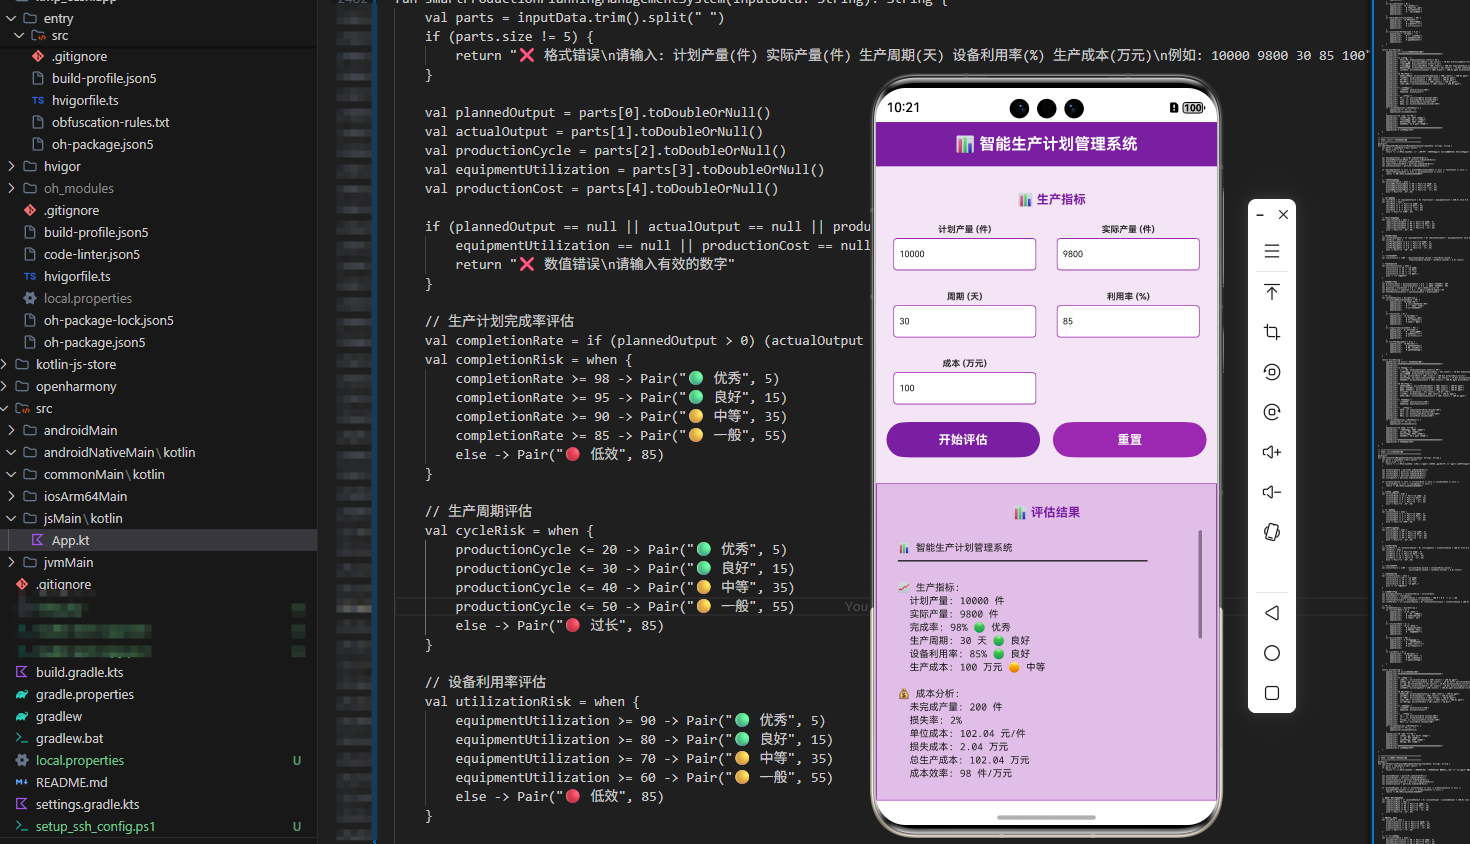
Task: Click the 实际产量 input field with 9800
Action: tap(1128, 254)
